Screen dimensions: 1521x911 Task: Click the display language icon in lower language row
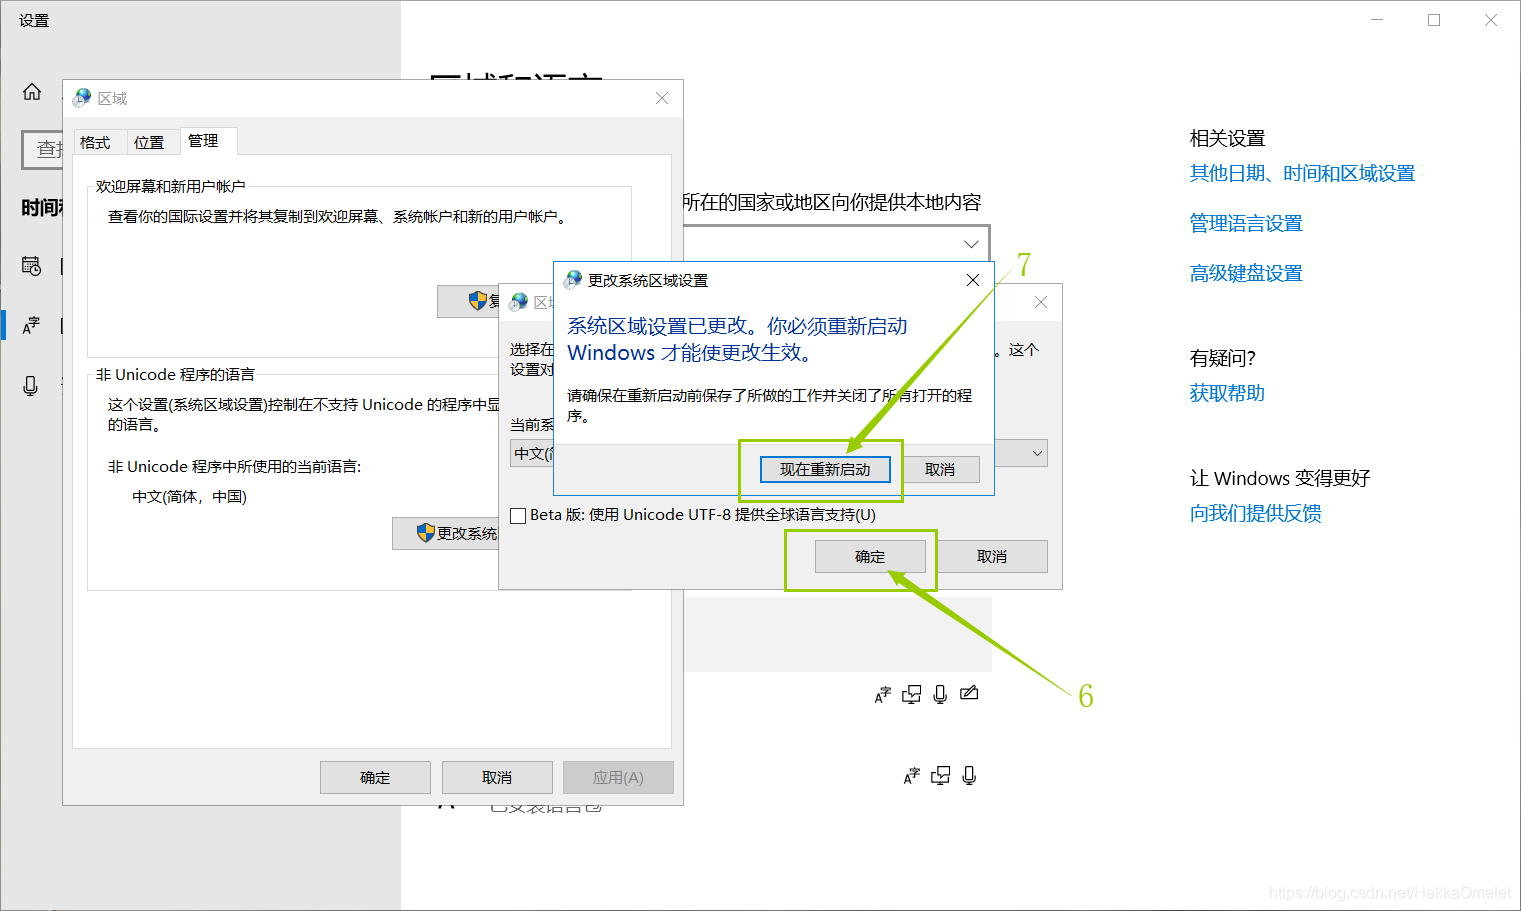pos(912,775)
